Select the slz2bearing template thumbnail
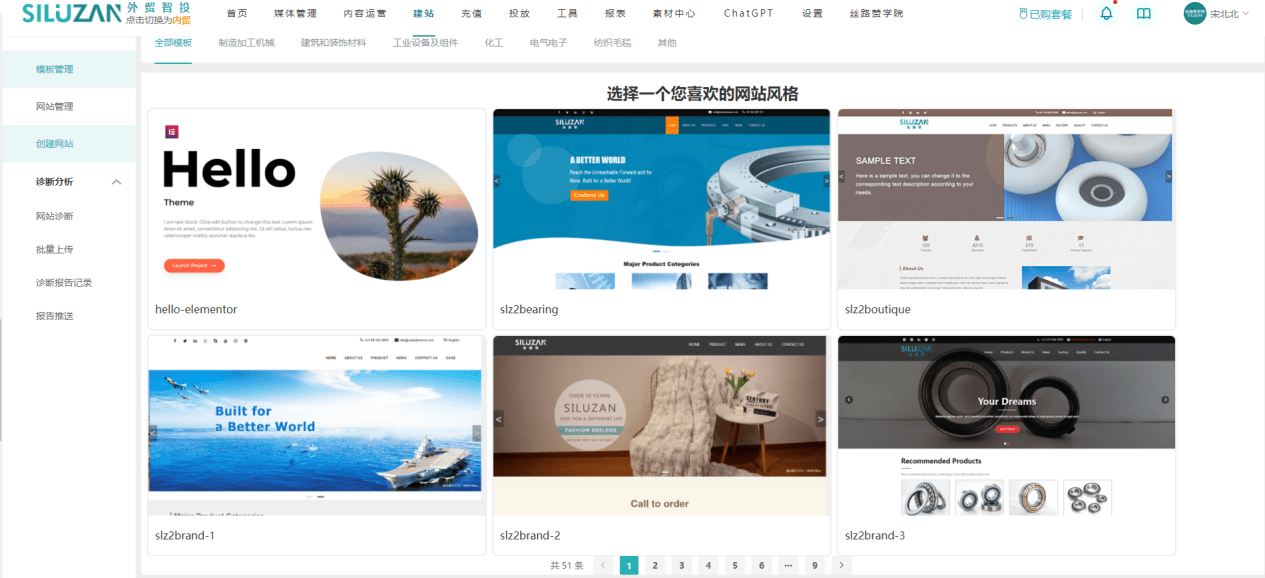 661,200
